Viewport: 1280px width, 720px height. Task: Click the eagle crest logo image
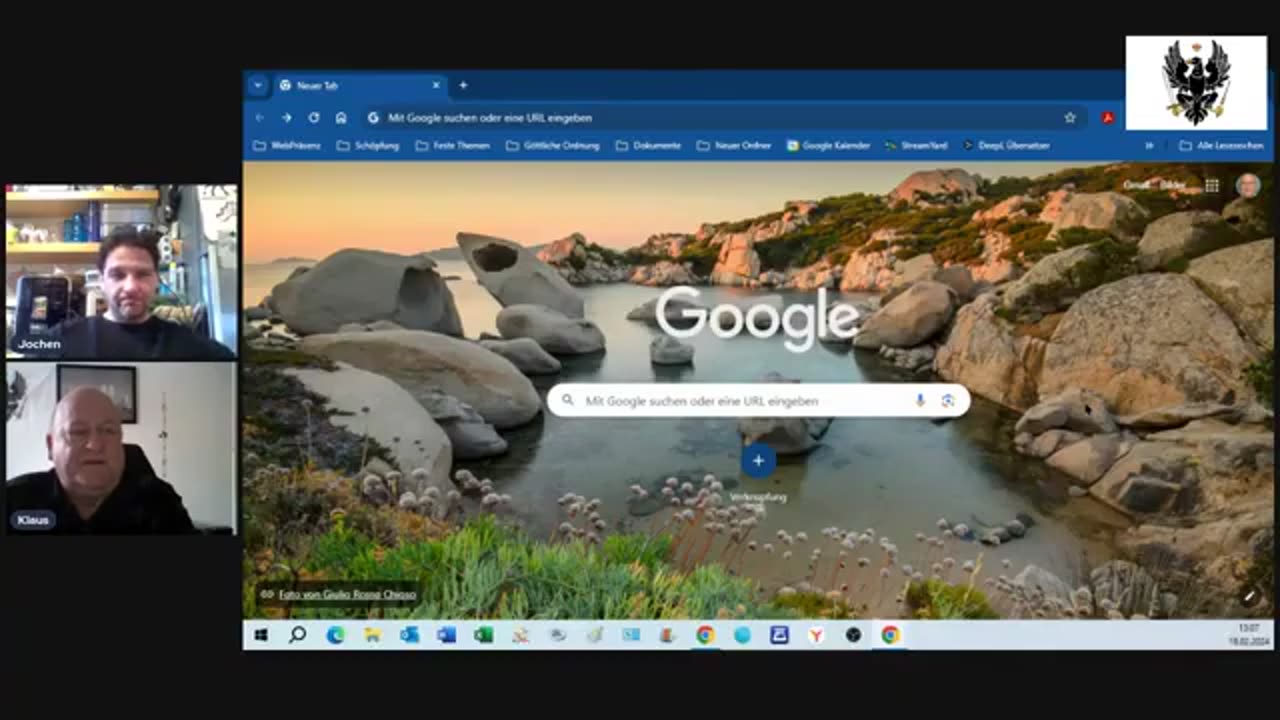coord(1196,83)
